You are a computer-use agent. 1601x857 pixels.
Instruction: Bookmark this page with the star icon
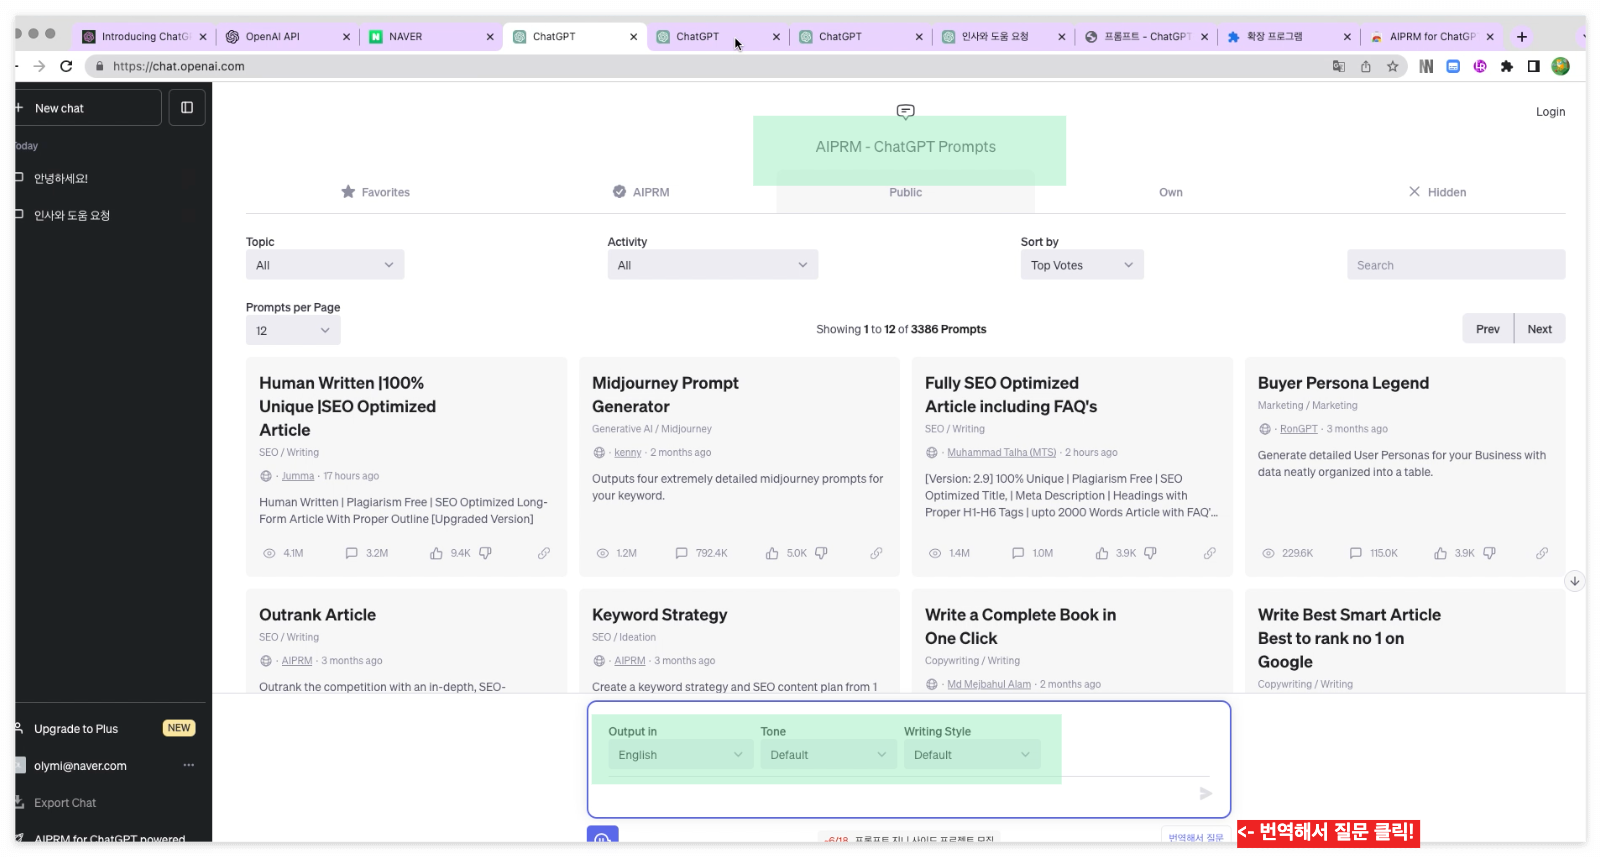click(1392, 66)
